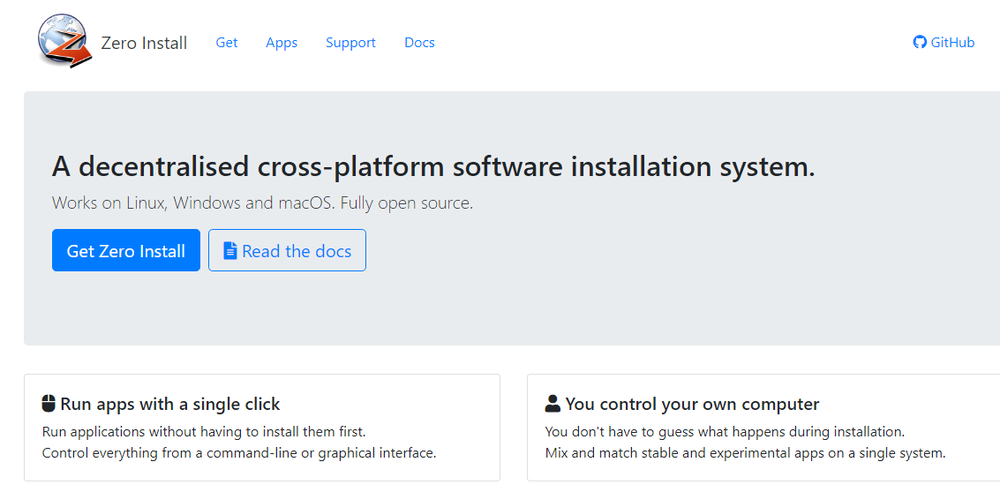The image size is (1000, 488).
Task: Click 'You don't have to guess' line
Action: point(724,432)
